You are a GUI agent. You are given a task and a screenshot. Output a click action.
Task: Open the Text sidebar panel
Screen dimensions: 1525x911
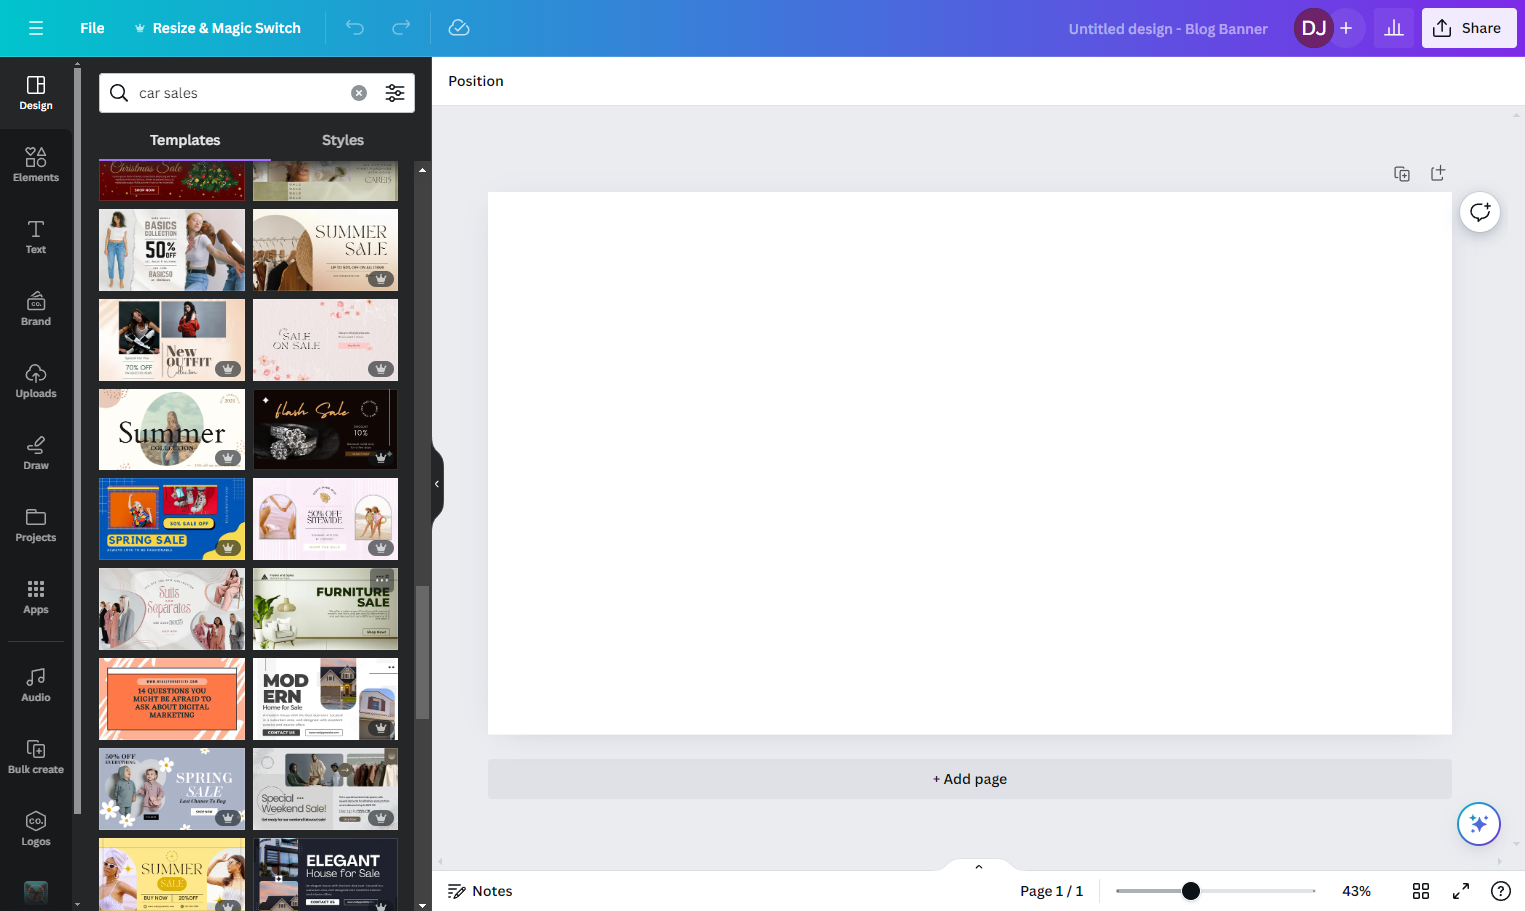36,237
